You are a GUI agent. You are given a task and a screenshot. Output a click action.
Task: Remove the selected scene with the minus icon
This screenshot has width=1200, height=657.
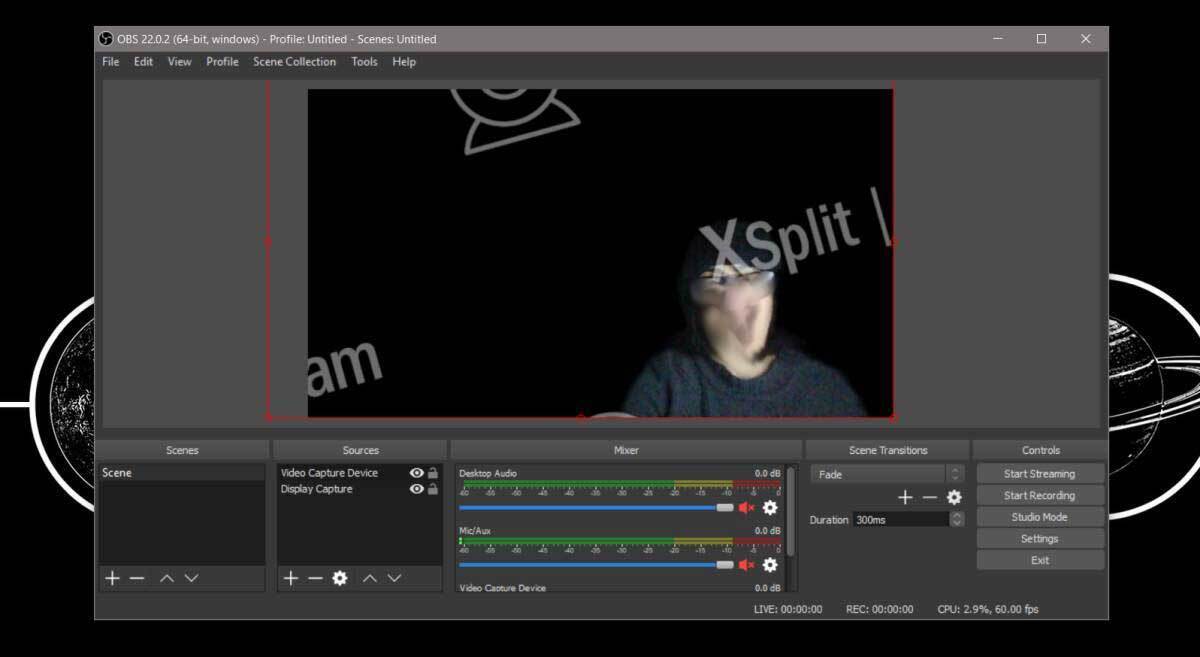[137, 578]
